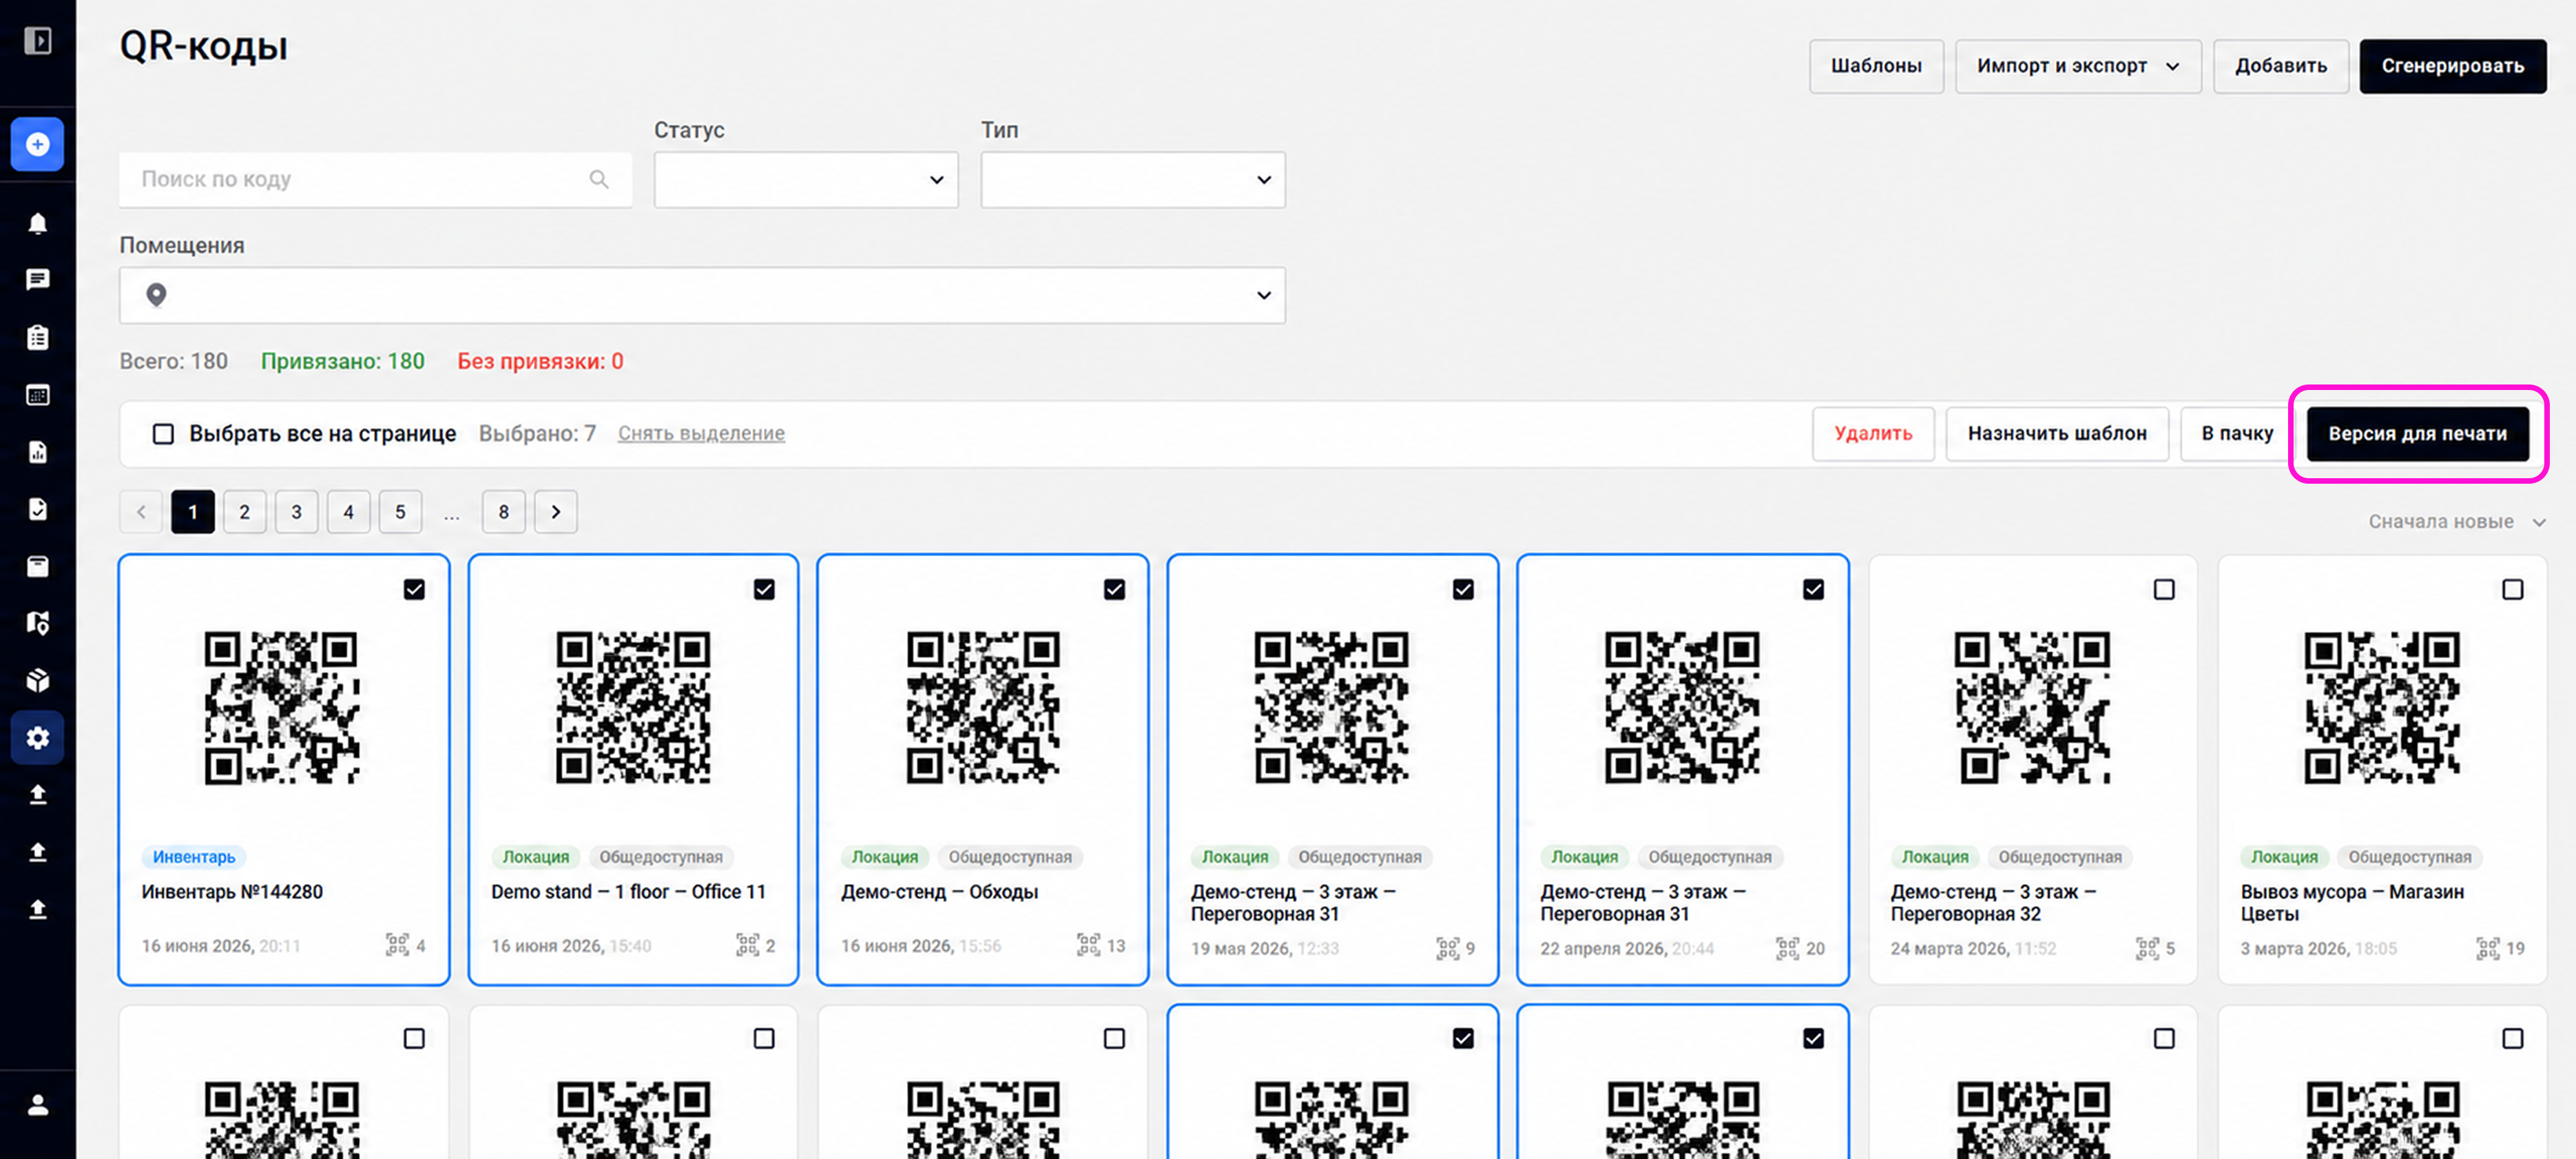Expand the Статус dropdown

[x=806, y=180]
